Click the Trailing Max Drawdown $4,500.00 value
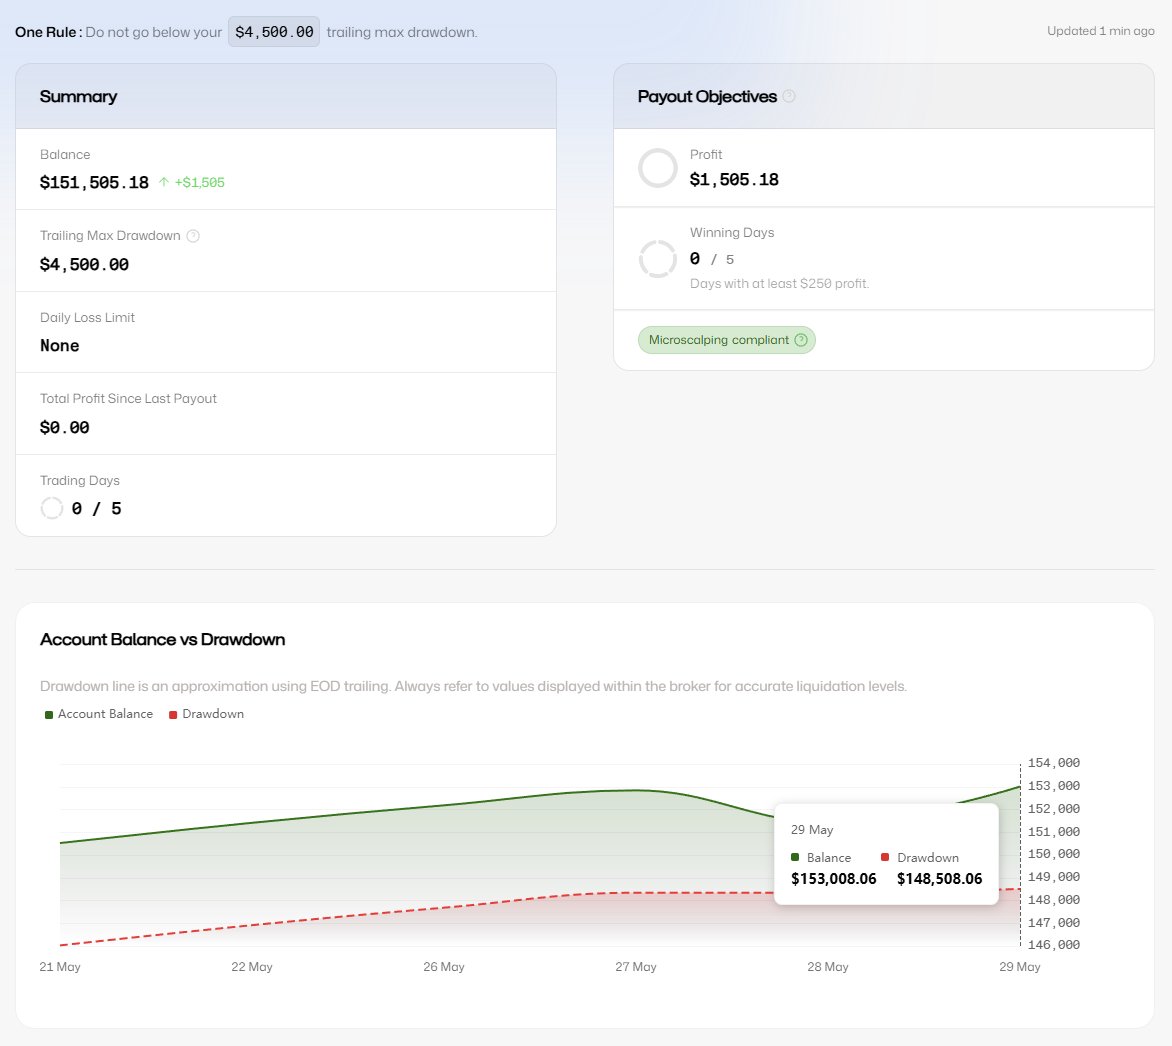 (84, 265)
